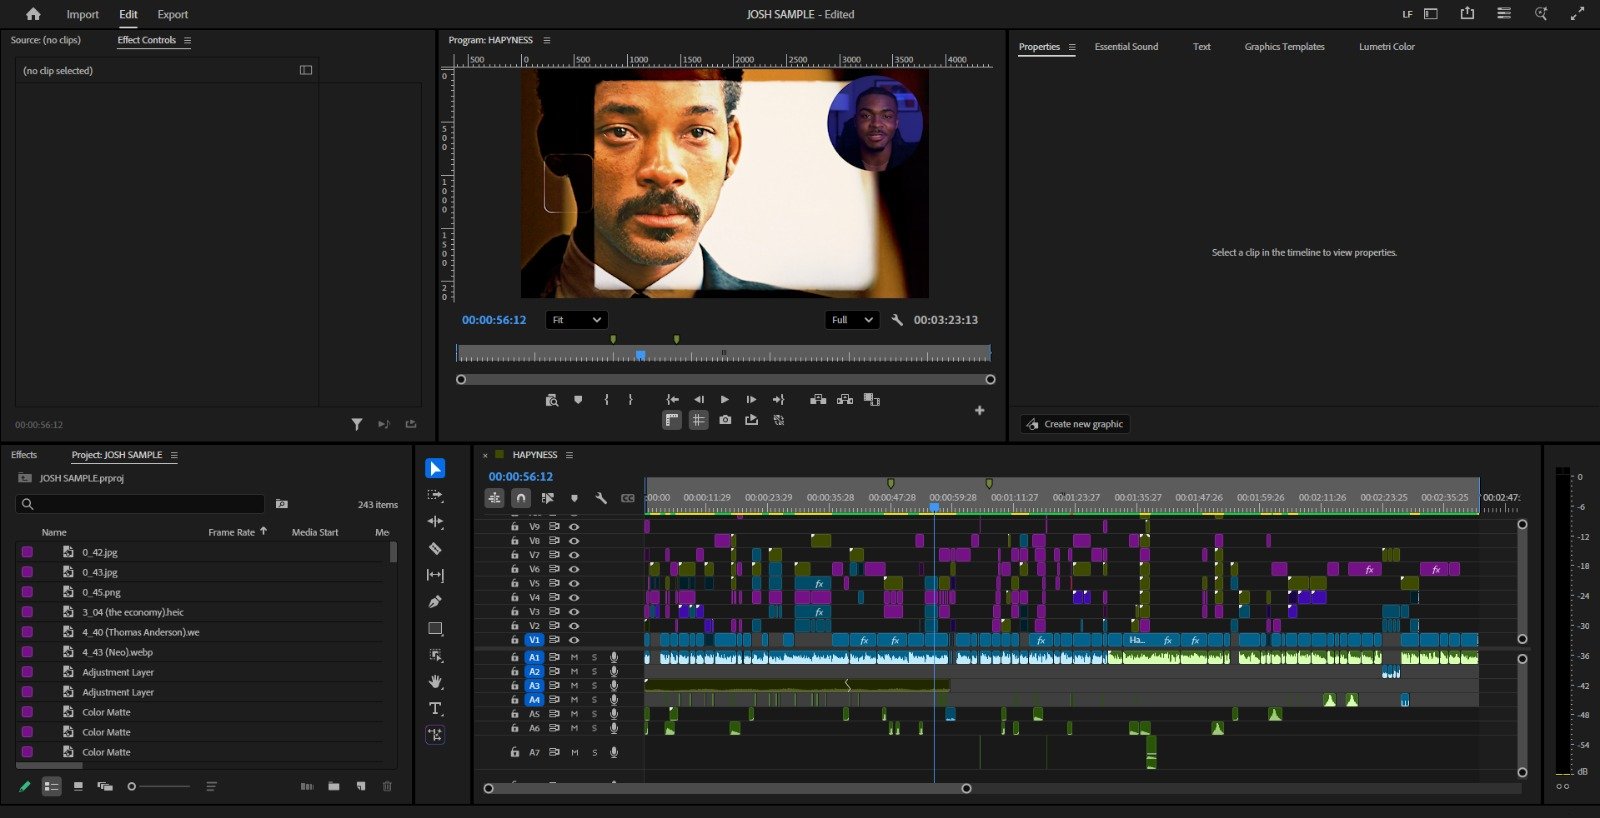Open Properties panel menu
Image resolution: width=1600 pixels, height=818 pixels.
1072,47
